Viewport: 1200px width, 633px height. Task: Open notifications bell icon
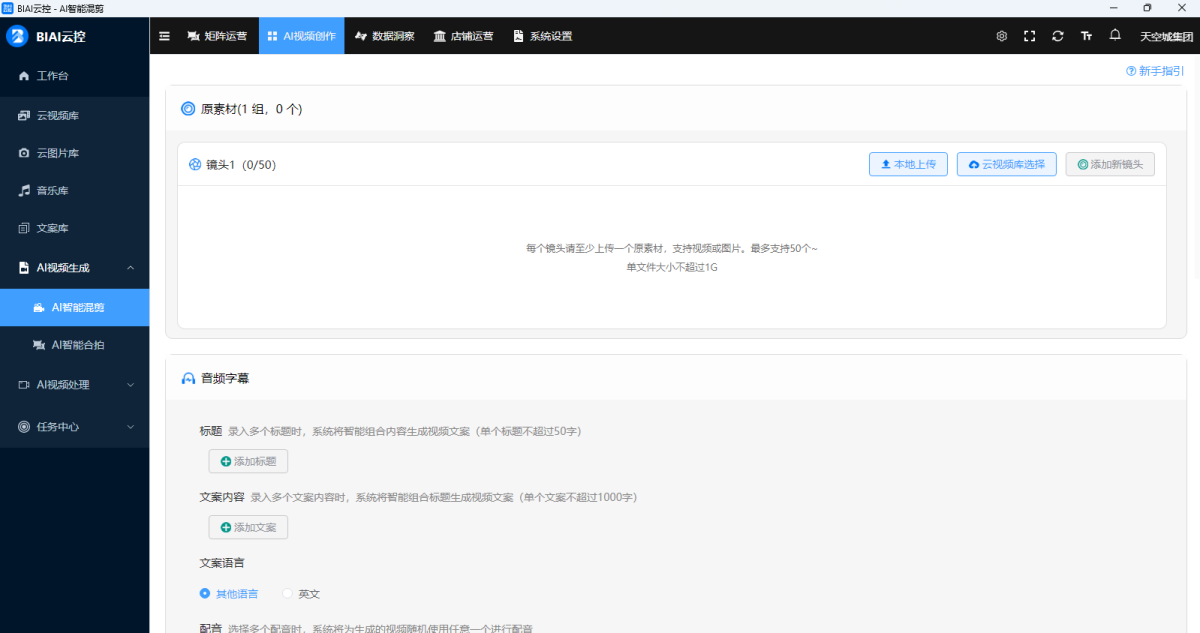pyautogui.click(x=1115, y=35)
